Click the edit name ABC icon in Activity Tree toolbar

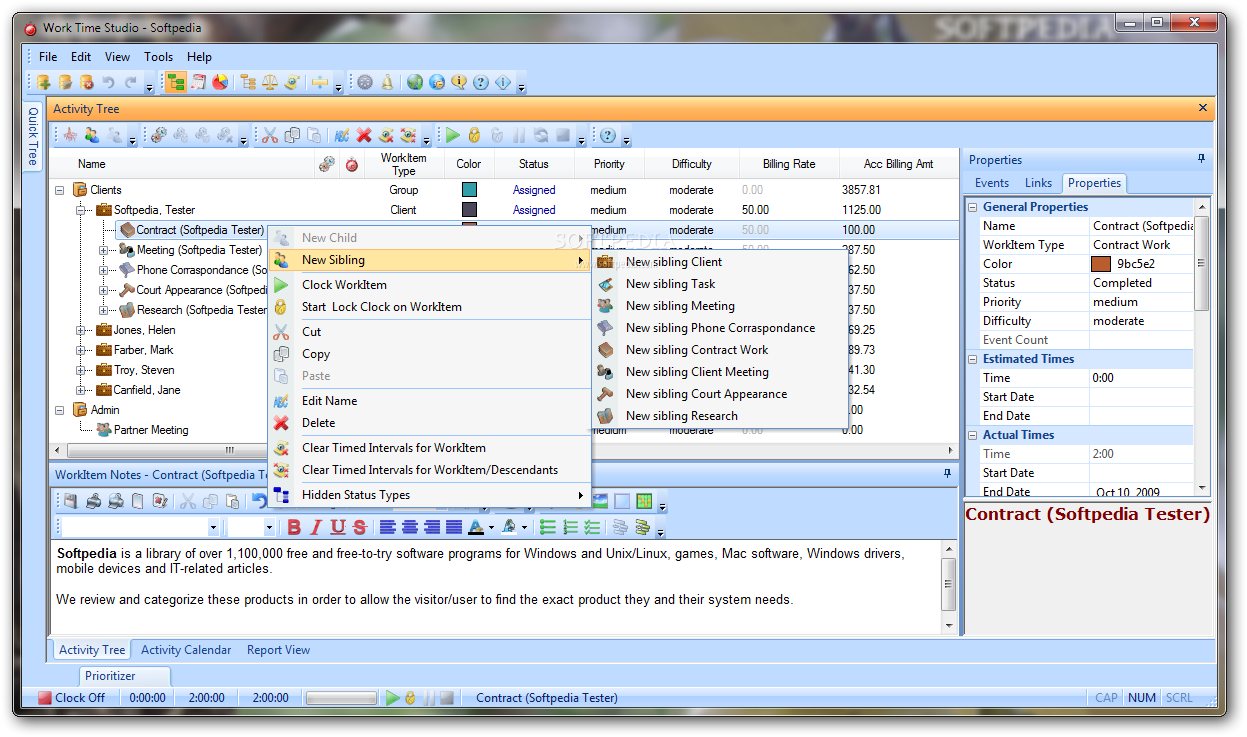coord(342,135)
